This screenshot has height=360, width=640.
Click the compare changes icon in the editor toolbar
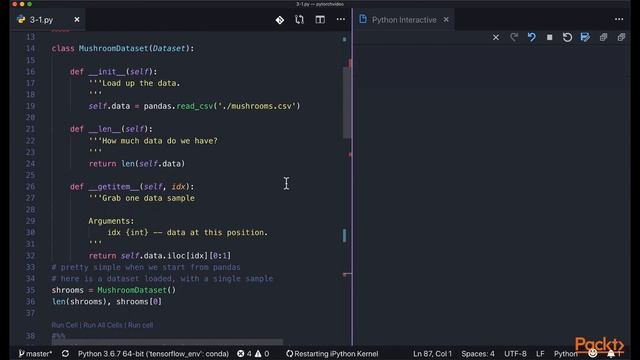(300, 20)
